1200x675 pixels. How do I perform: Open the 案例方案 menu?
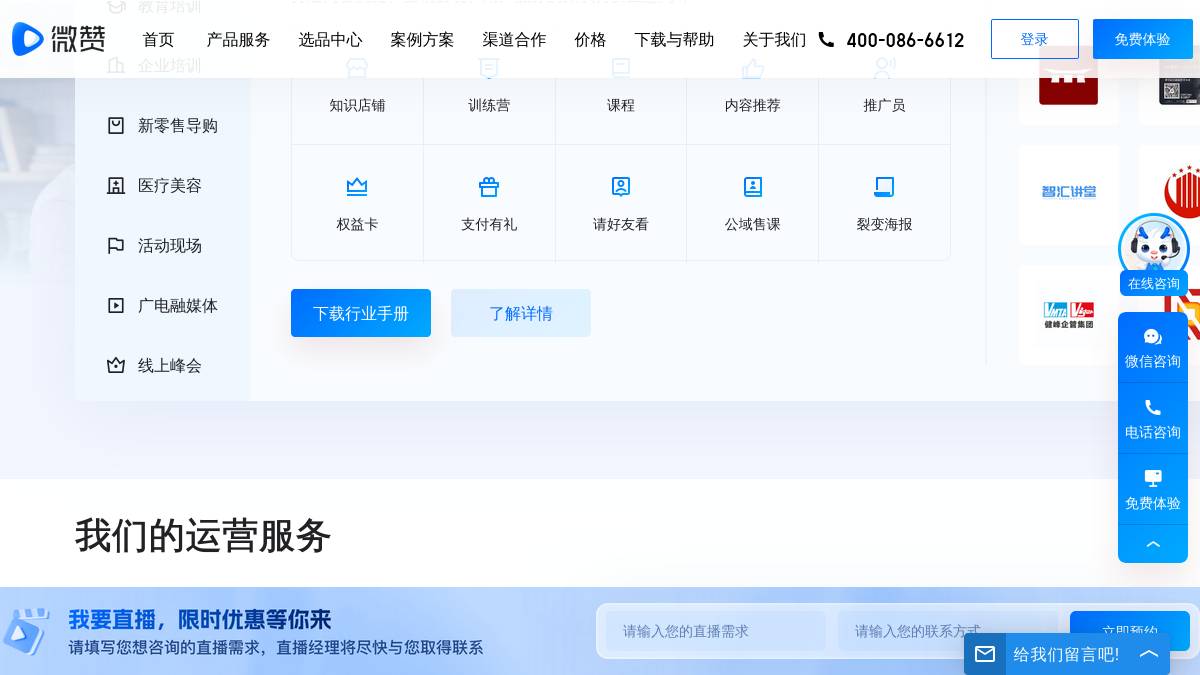[x=422, y=39]
